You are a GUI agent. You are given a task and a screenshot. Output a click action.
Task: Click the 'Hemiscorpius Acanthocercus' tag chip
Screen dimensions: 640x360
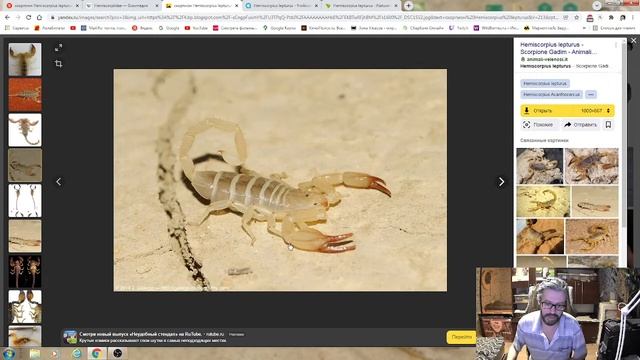pyautogui.click(x=551, y=94)
